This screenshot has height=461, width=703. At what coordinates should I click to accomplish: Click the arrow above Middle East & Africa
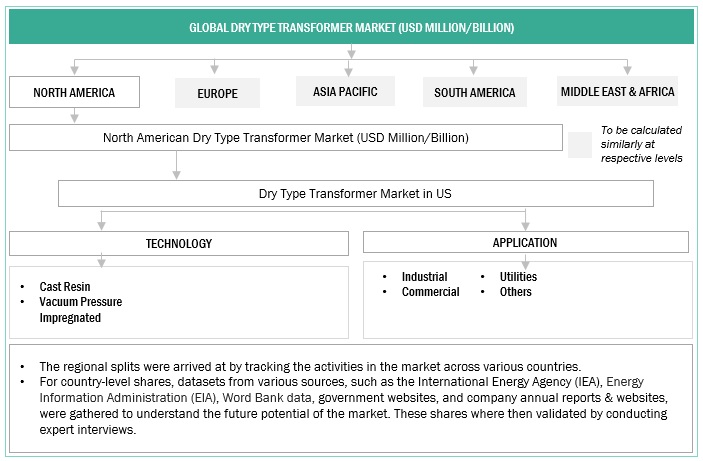coord(626,67)
